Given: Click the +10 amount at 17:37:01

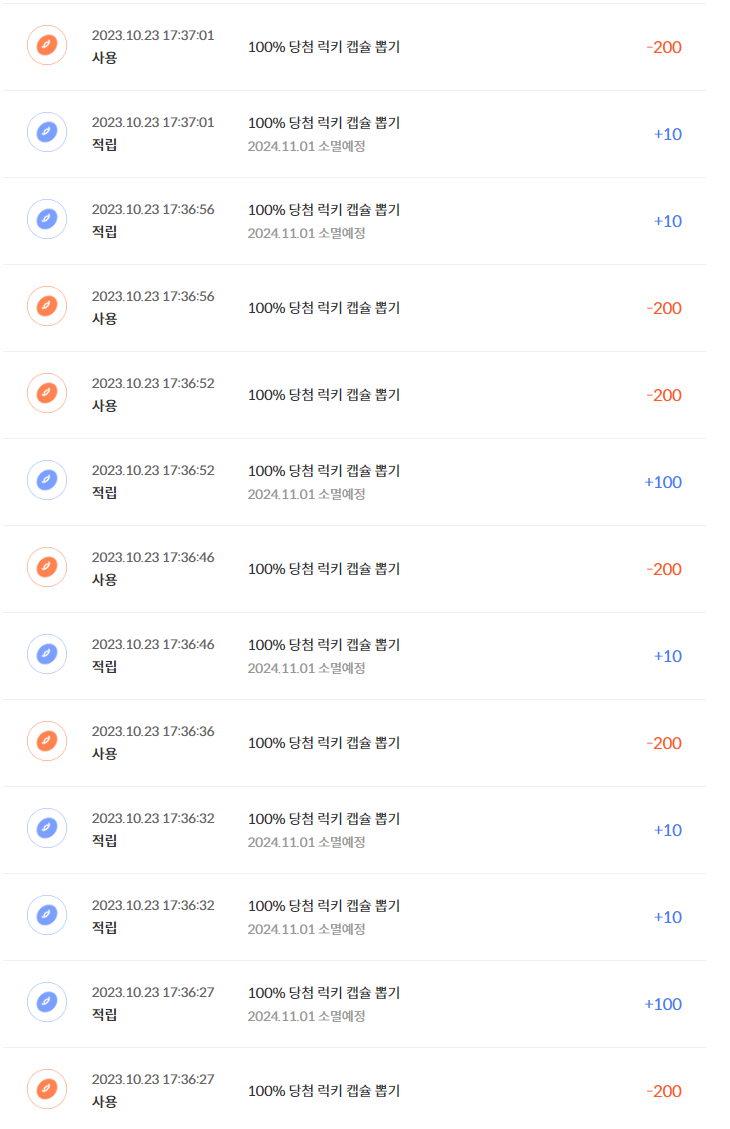Looking at the screenshot, I should click(x=667, y=134).
